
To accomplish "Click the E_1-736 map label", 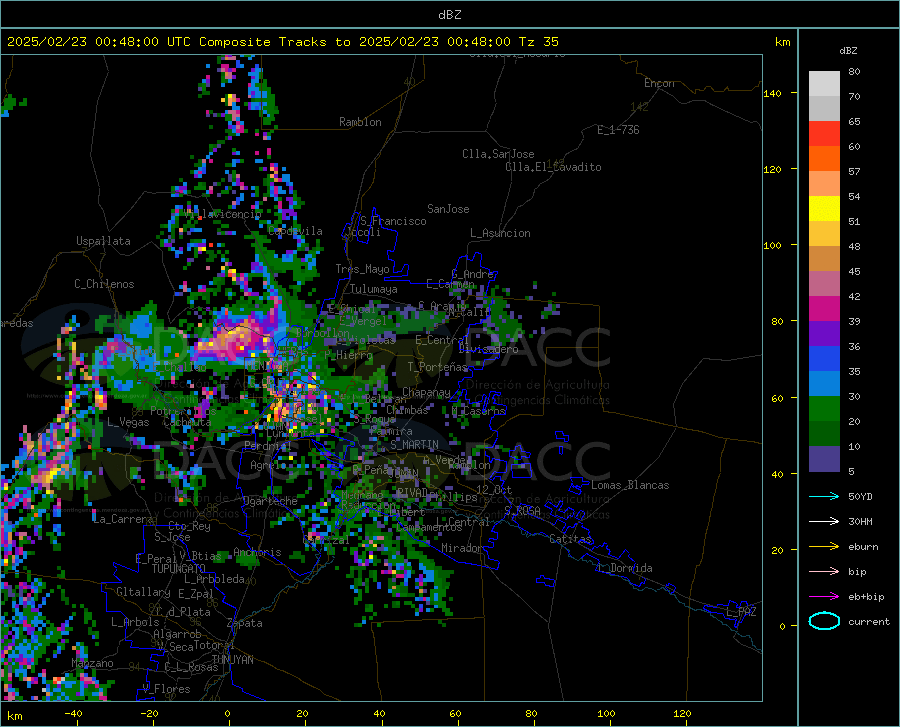I will [618, 130].
